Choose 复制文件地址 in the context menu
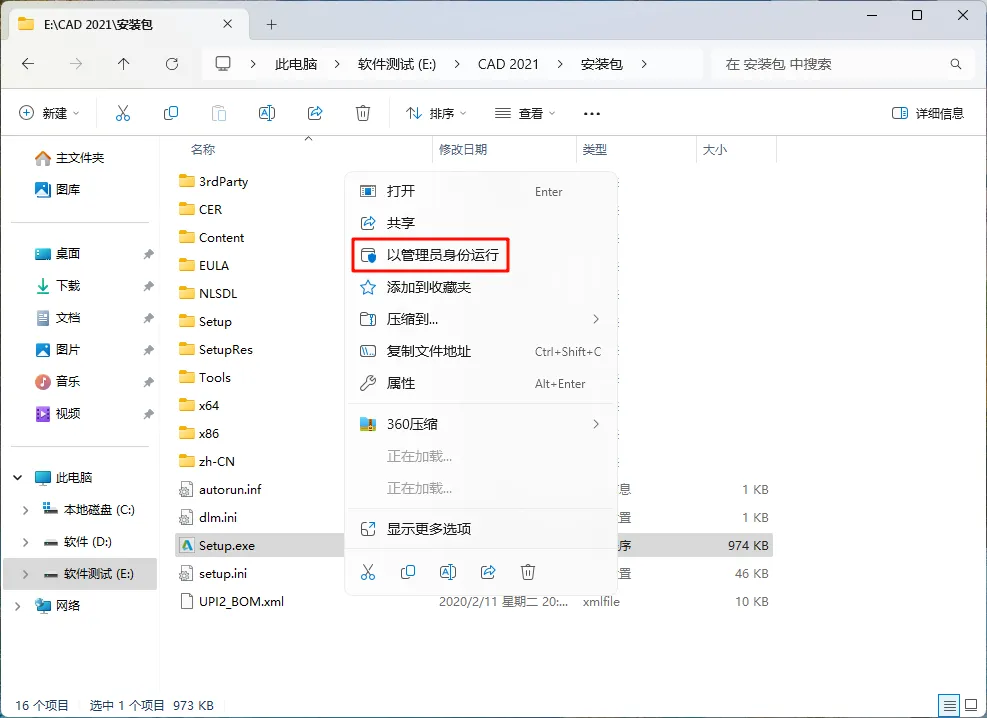The width and height of the screenshot is (987, 718). pos(482,351)
